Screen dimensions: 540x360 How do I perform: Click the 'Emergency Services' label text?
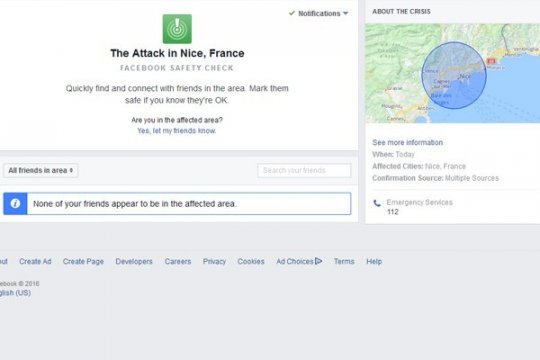[419, 202]
